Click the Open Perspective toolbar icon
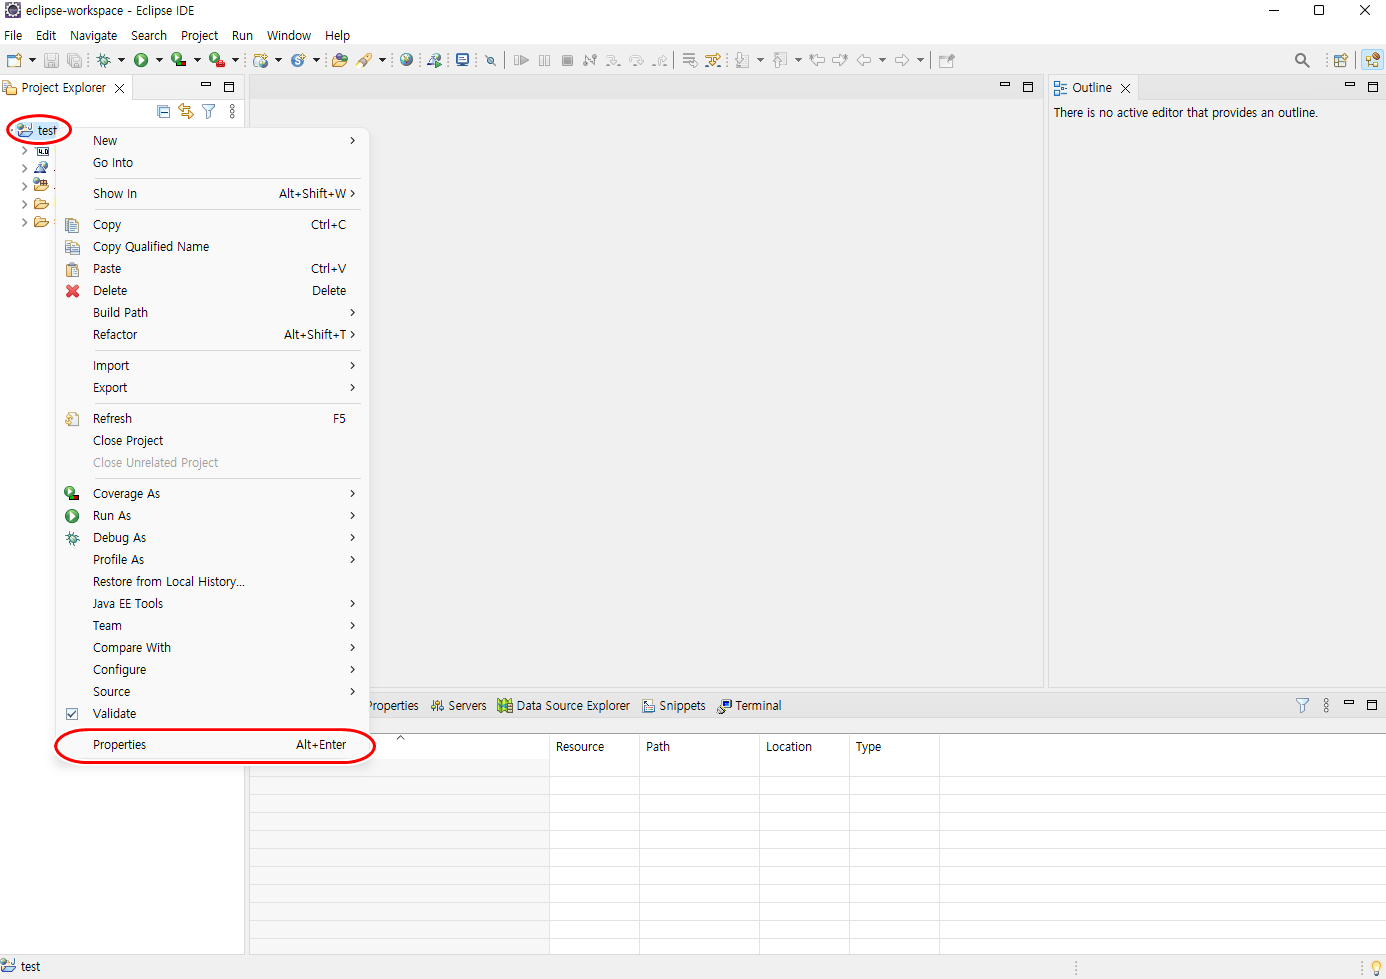The width and height of the screenshot is (1386, 979). pyautogui.click(x=1341, y=60)
